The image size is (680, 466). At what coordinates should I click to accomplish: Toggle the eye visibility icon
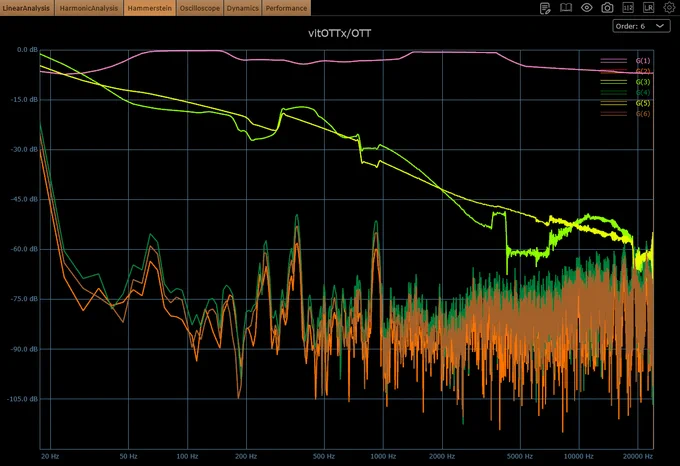coord(587,7)
